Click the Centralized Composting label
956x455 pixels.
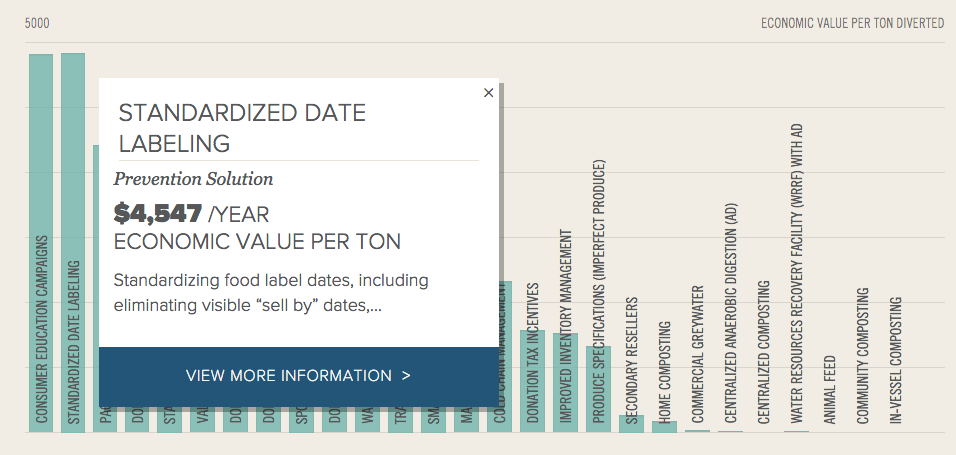(x=763, y=352)
